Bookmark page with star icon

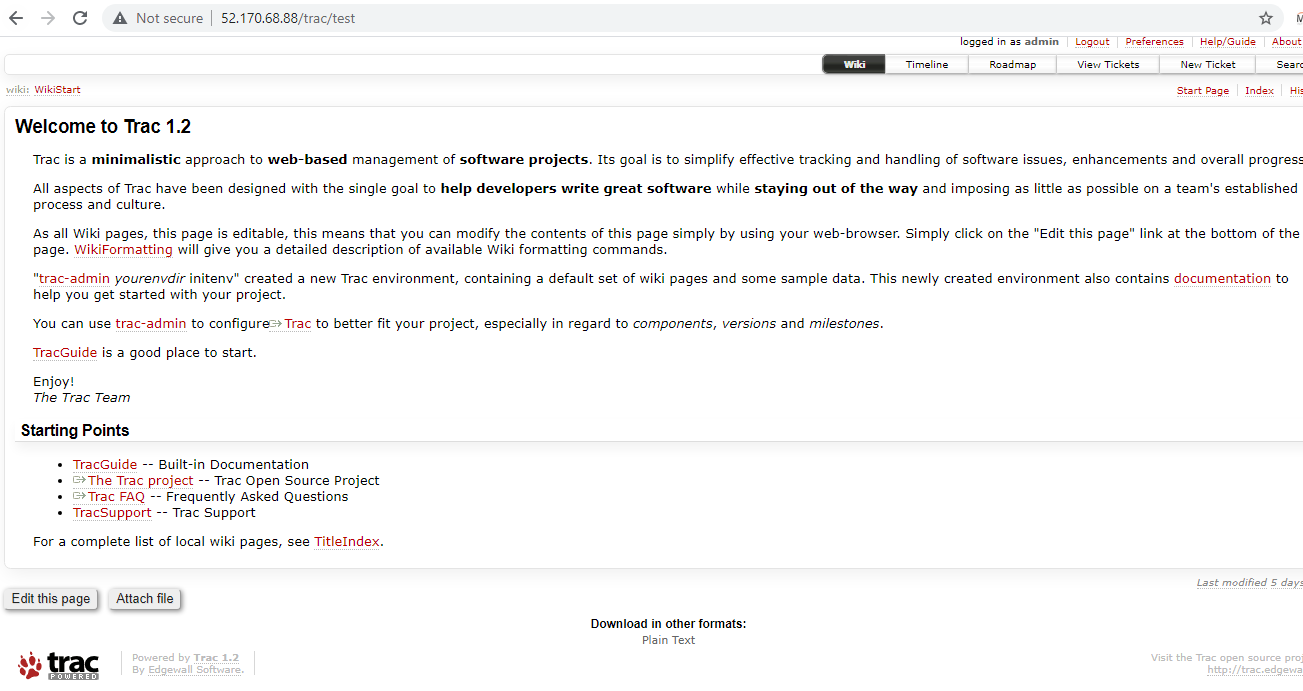[1265, 18]
